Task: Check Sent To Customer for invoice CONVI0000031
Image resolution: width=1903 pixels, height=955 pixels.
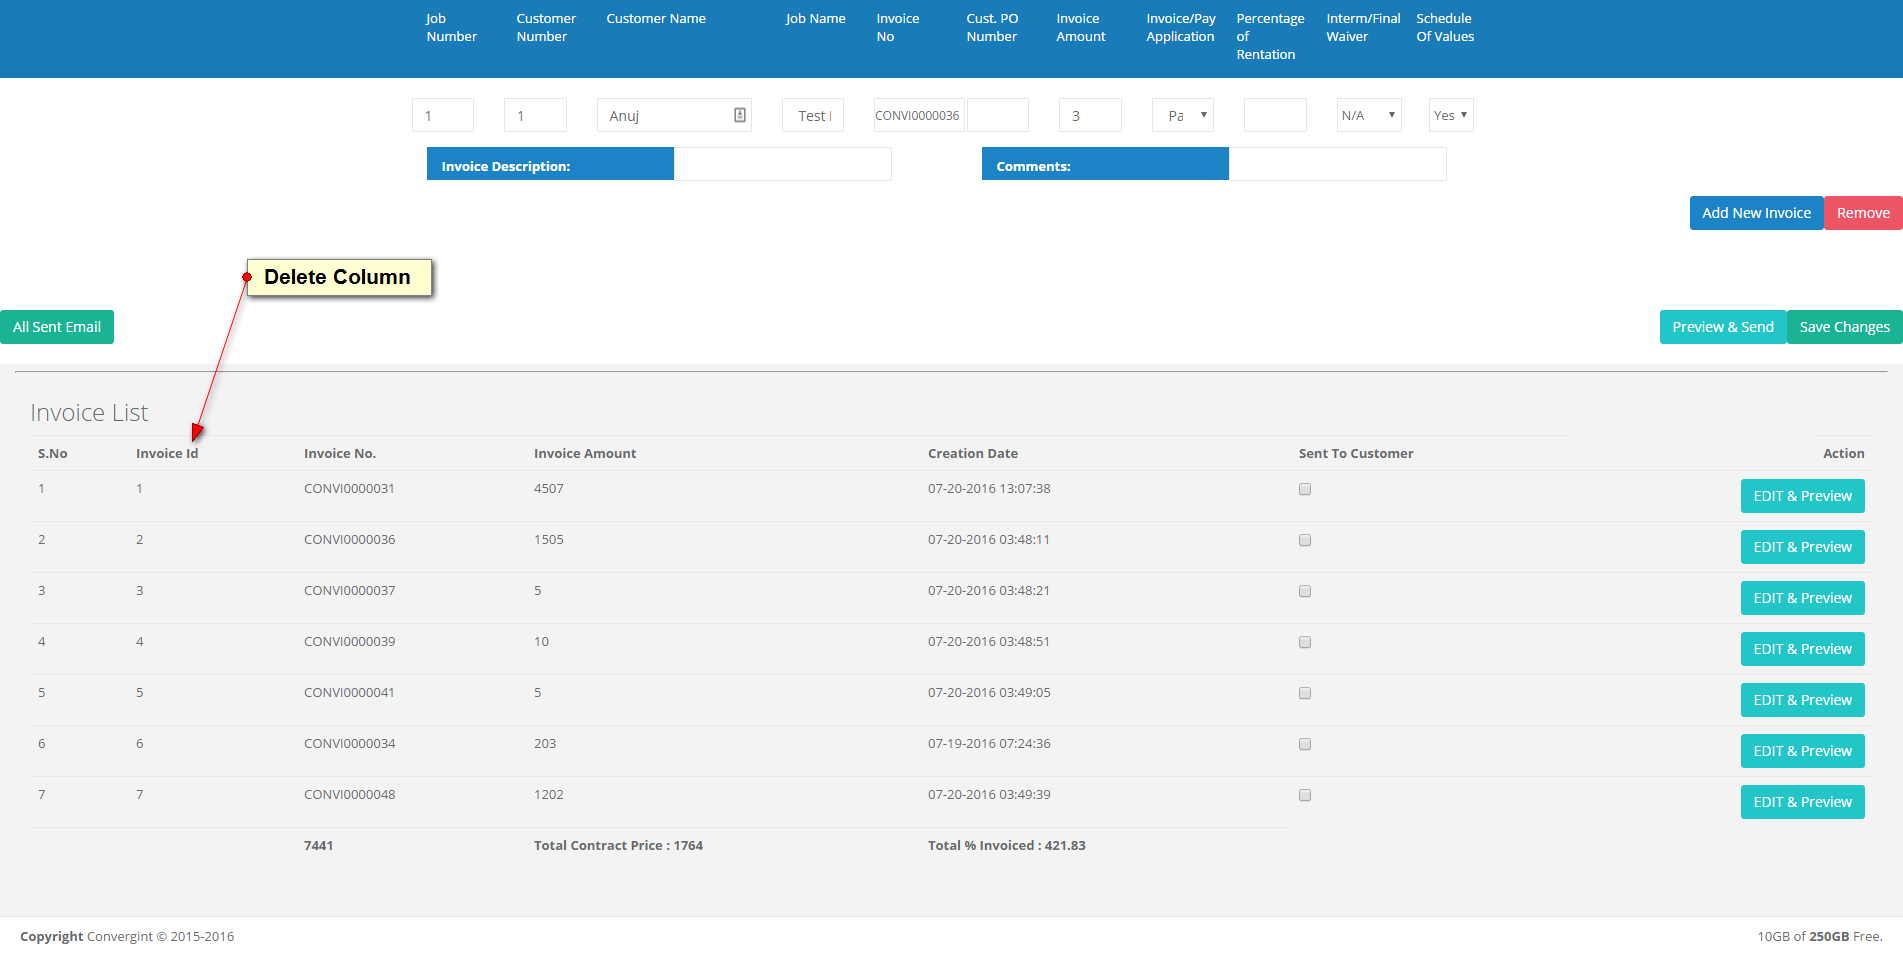Action: 1305,489
